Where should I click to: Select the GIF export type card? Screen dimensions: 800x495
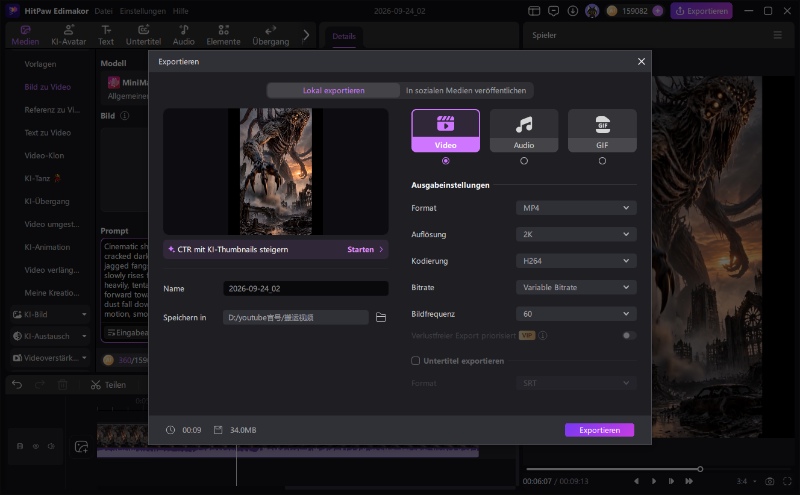[x=602, y=131]
